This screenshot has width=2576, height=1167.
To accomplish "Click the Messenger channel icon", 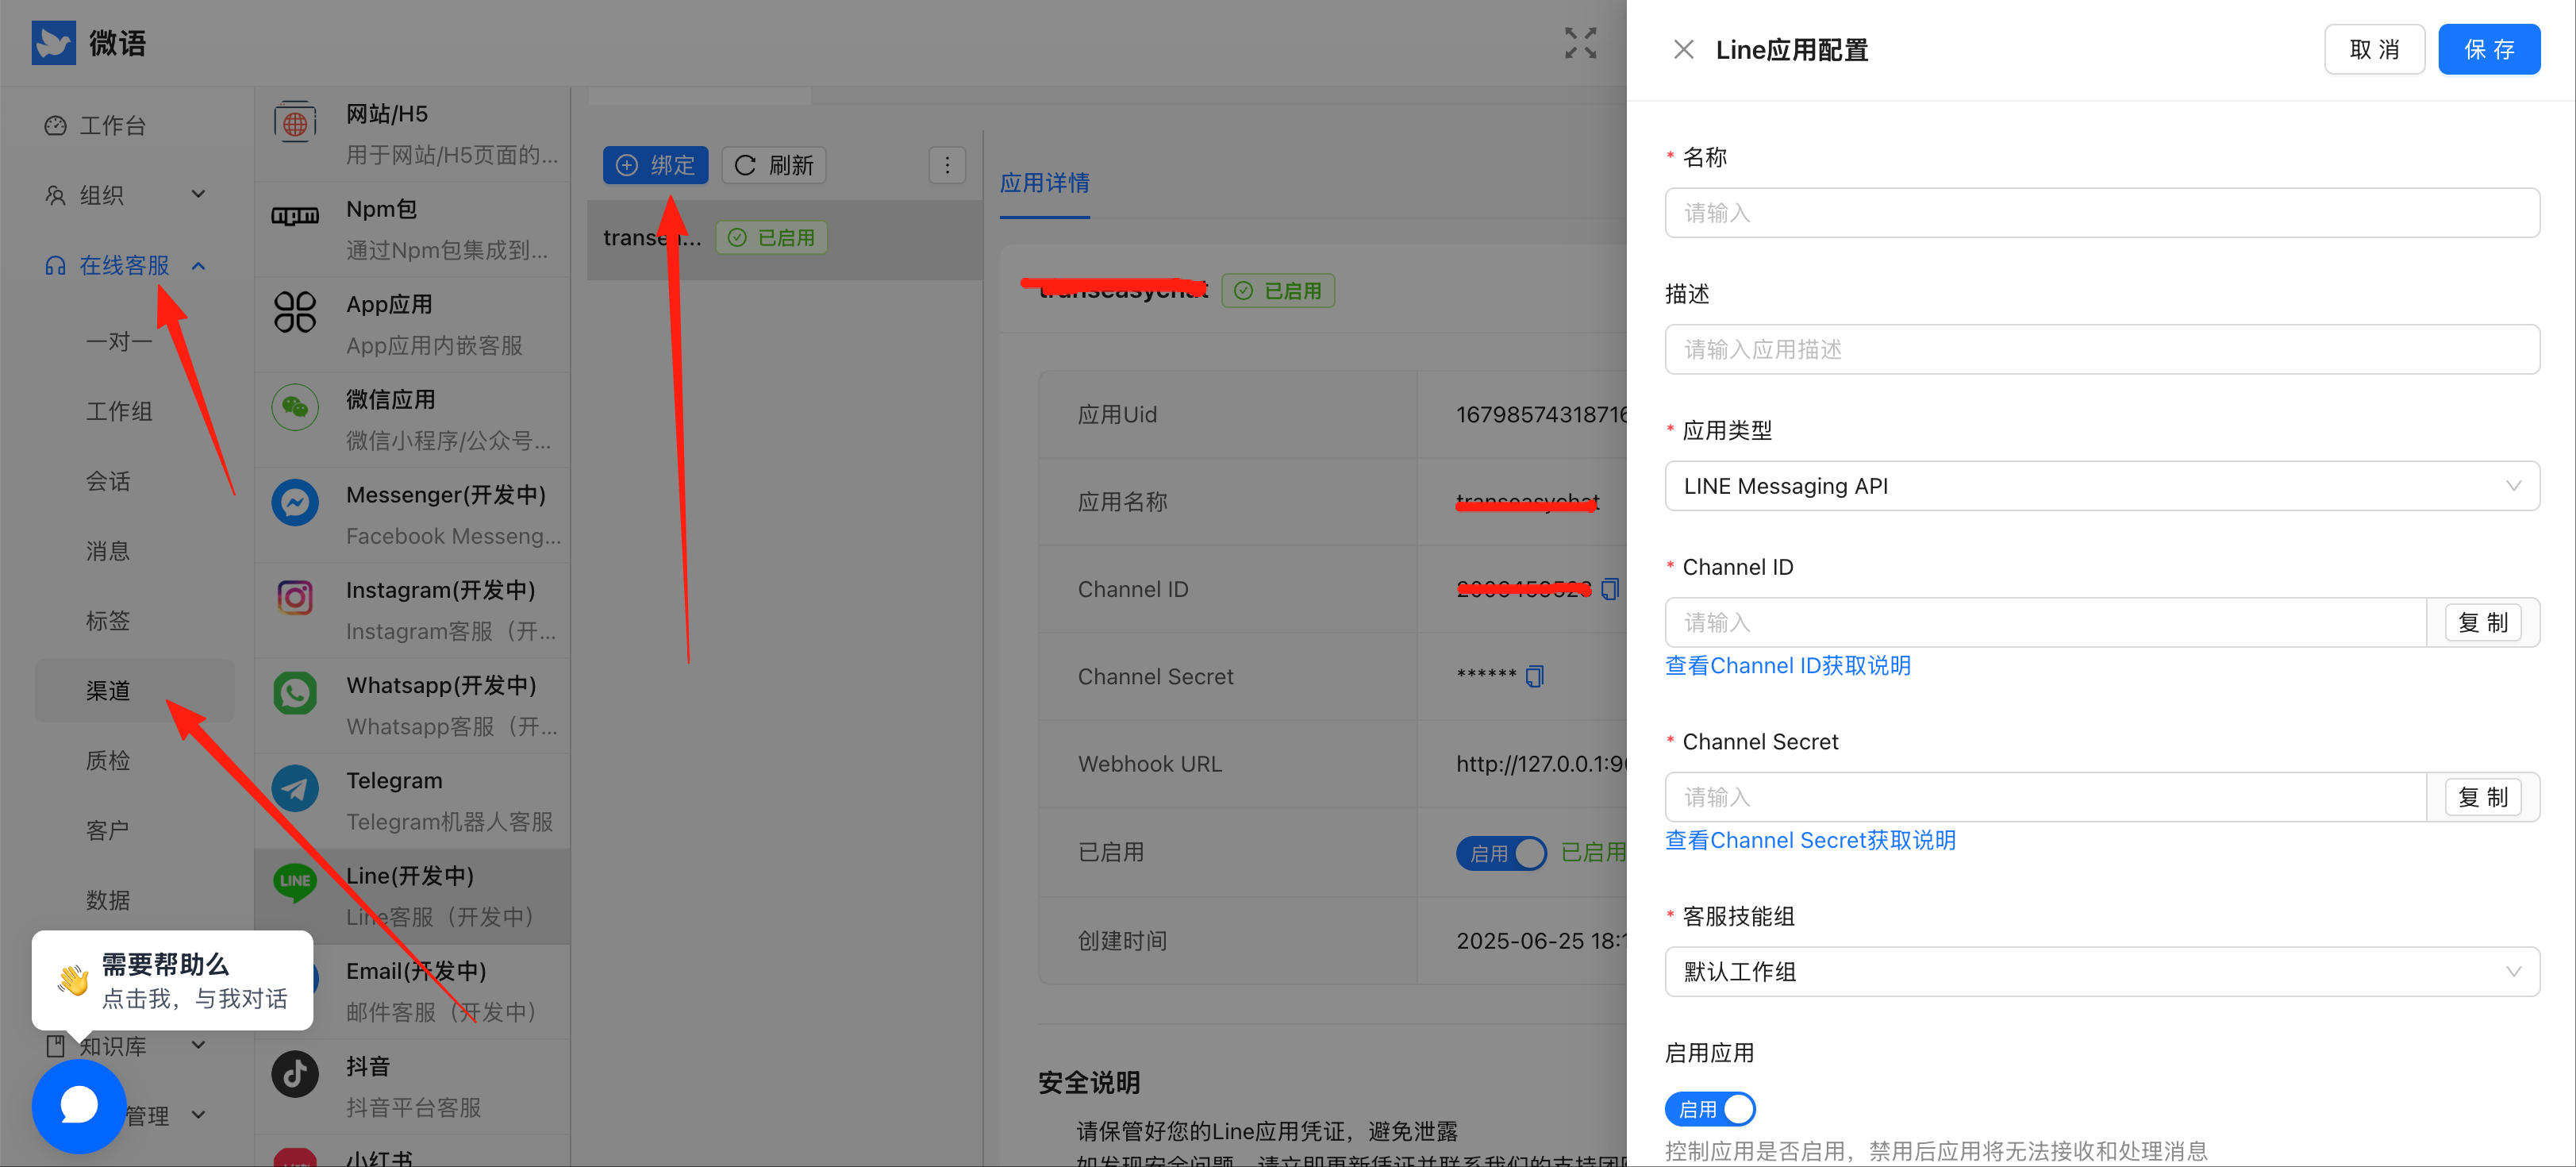I will tap(295, 503).
